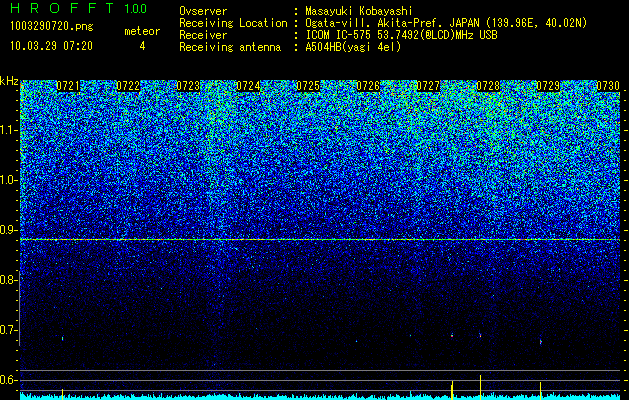Image resolution: width=629 pixels, height=400 pixels.
Task: Click the meteor echo dot at 0729
Action: tap(540, 342)
